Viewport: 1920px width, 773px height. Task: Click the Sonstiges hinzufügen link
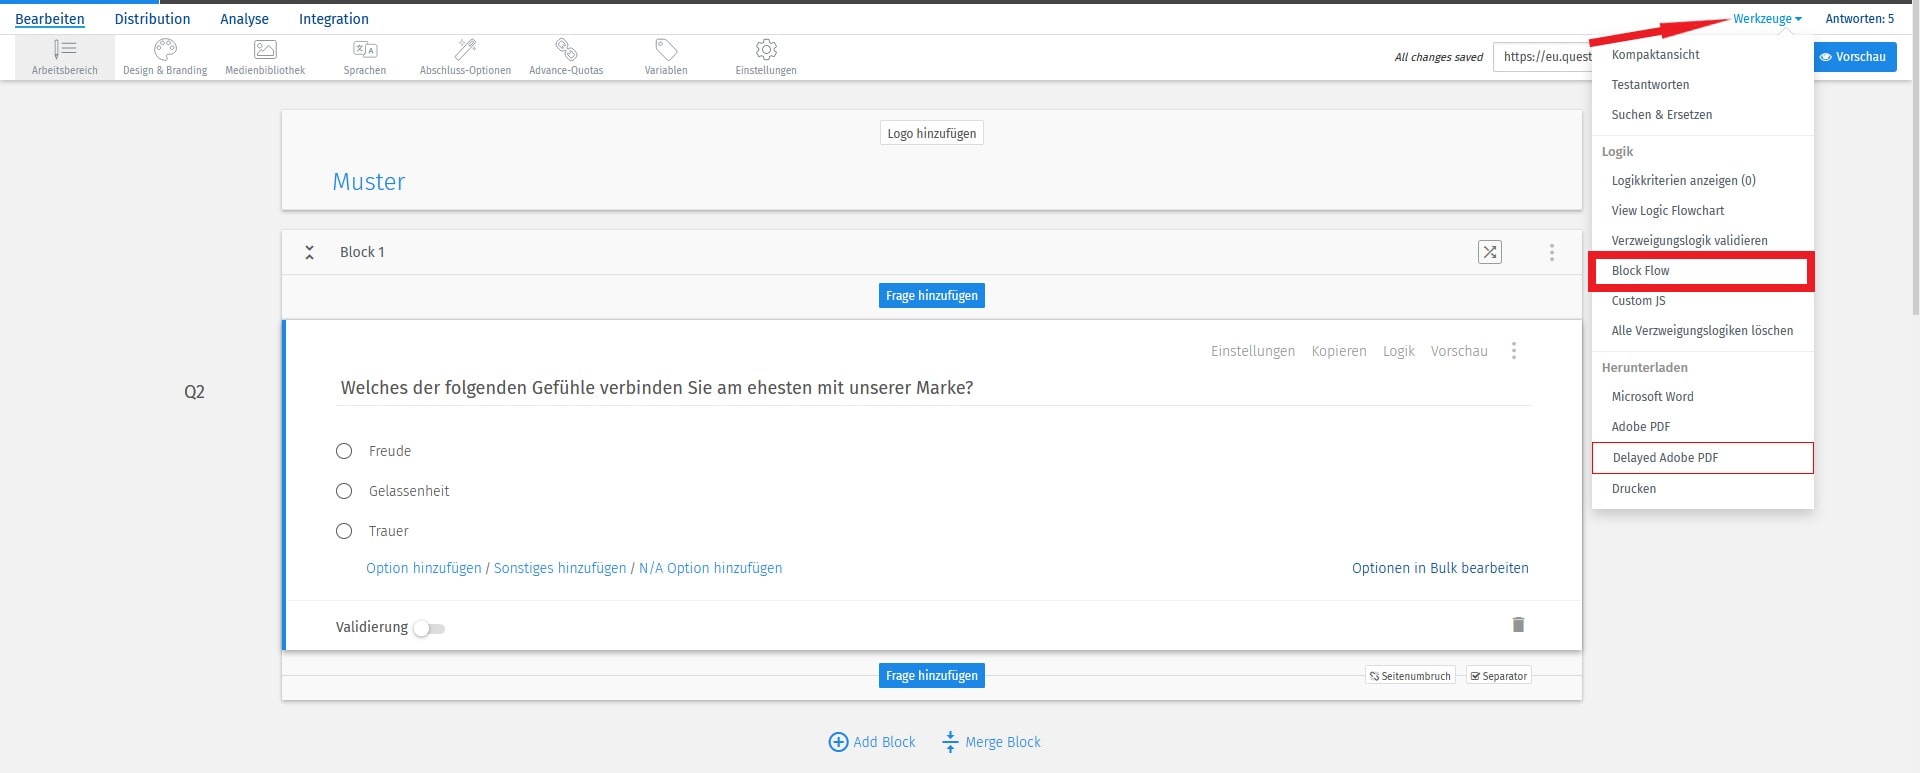[x=560, y=568]
